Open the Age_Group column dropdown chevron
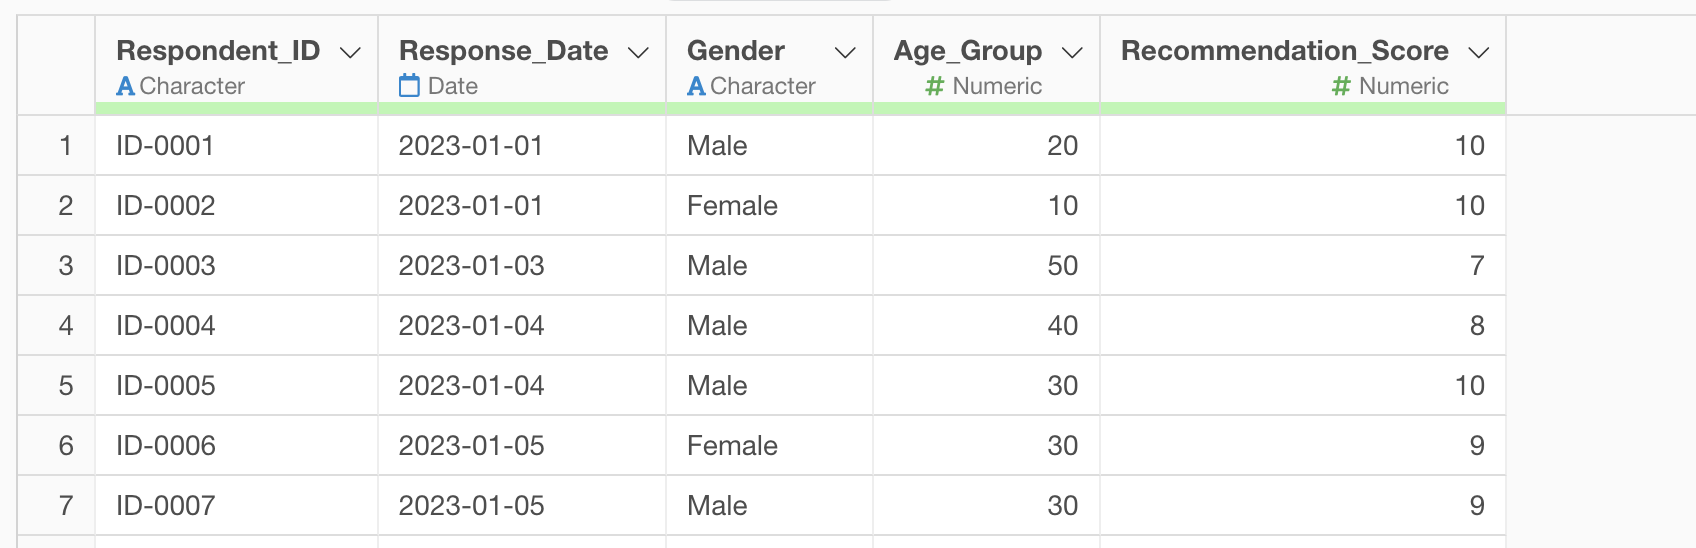This screenshot has height=548, width=1696. tap(1072, 53)
